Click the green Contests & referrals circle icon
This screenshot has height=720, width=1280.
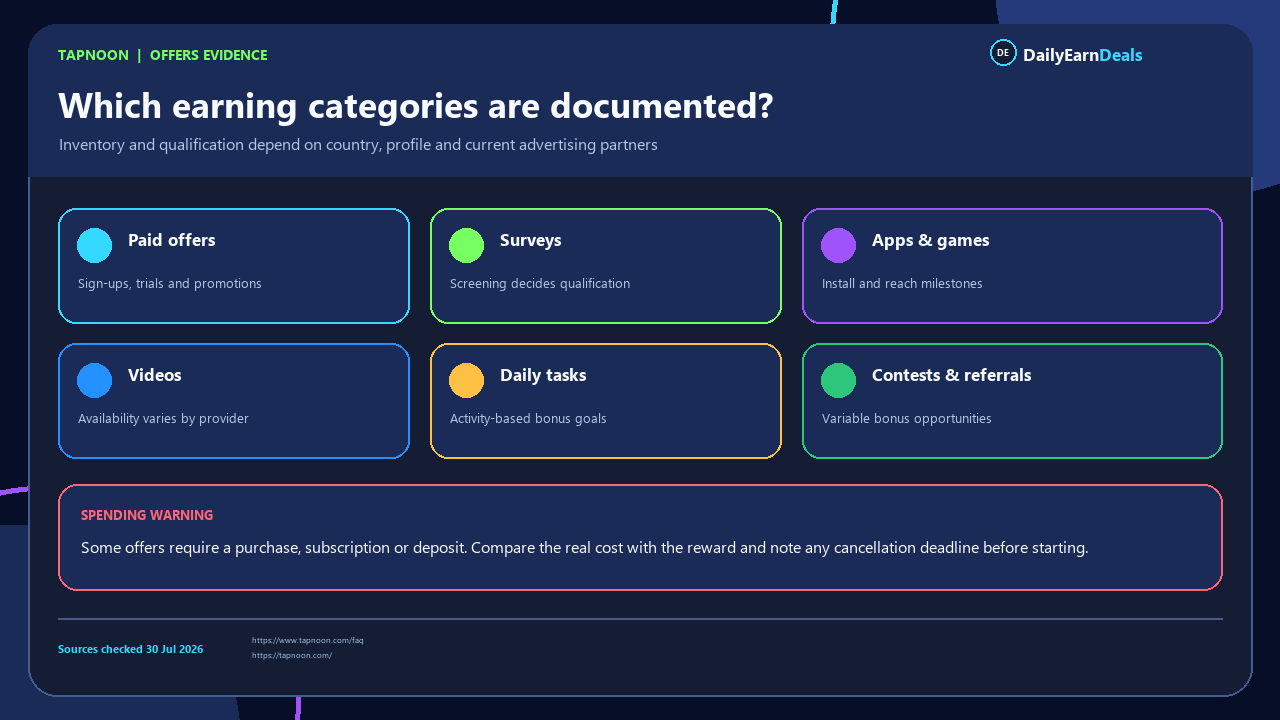coord(839,380)
